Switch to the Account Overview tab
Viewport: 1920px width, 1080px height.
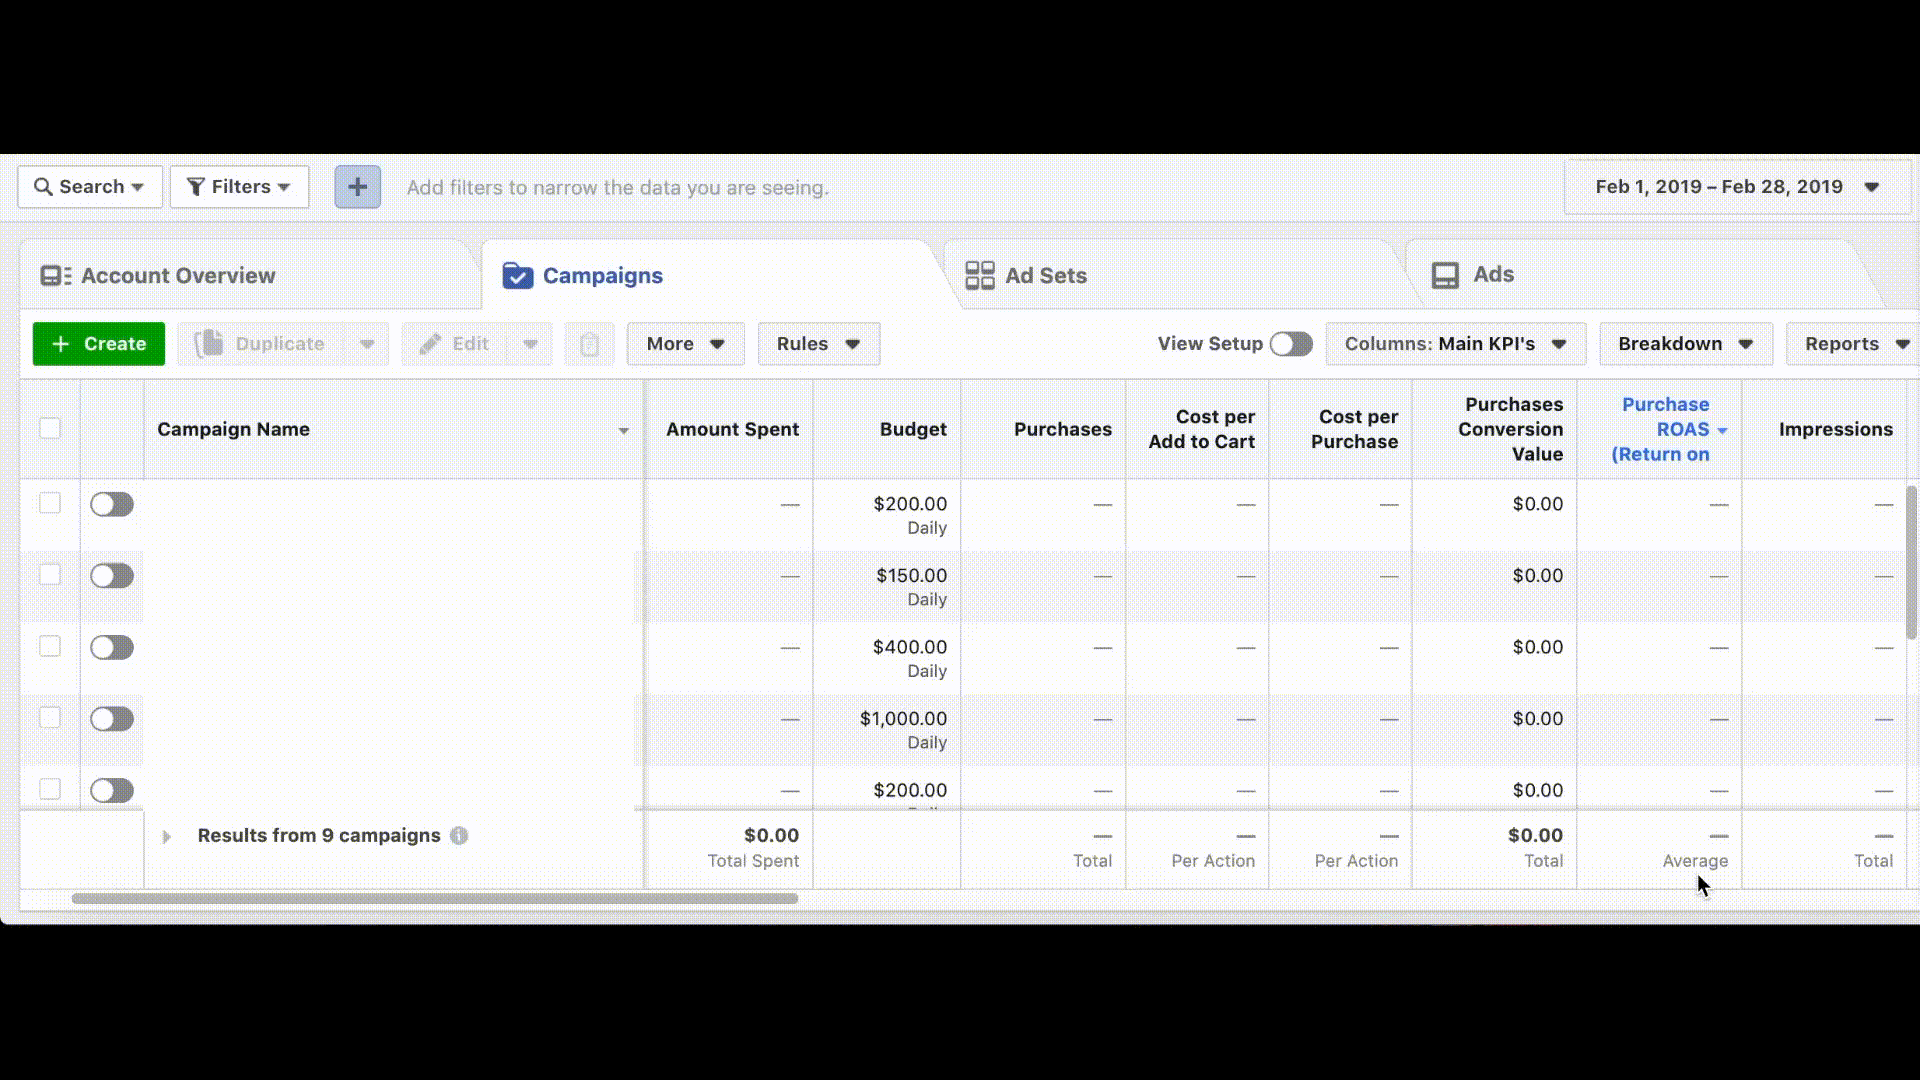click(x=178, y=276)
